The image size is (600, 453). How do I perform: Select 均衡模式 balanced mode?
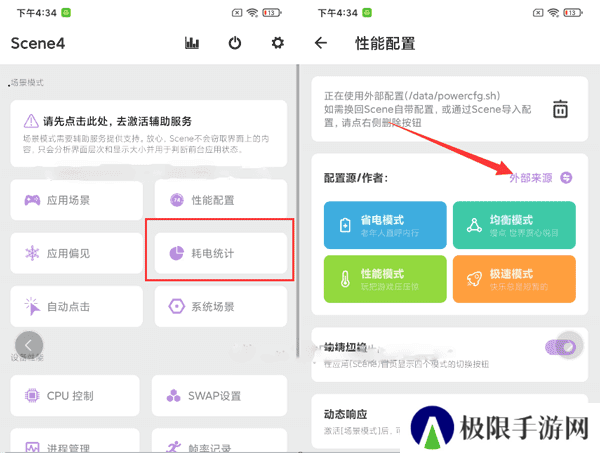(514, 225)
